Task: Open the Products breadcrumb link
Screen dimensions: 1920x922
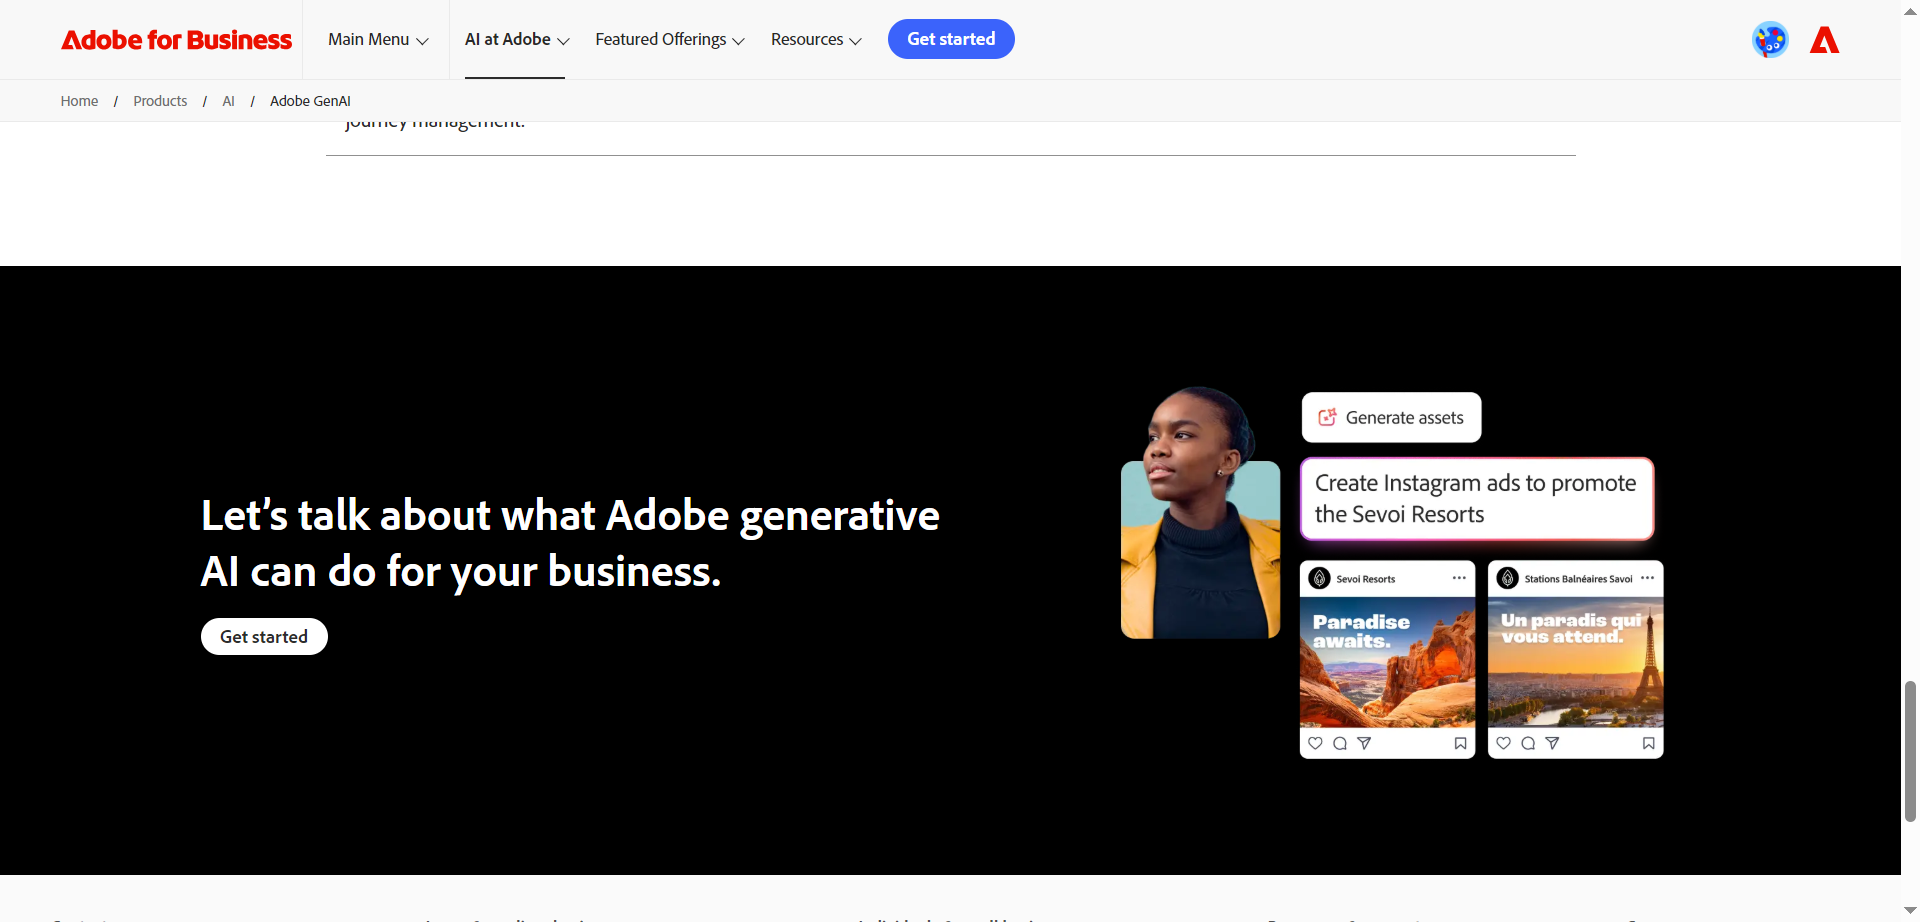Action: click(160, 101)
